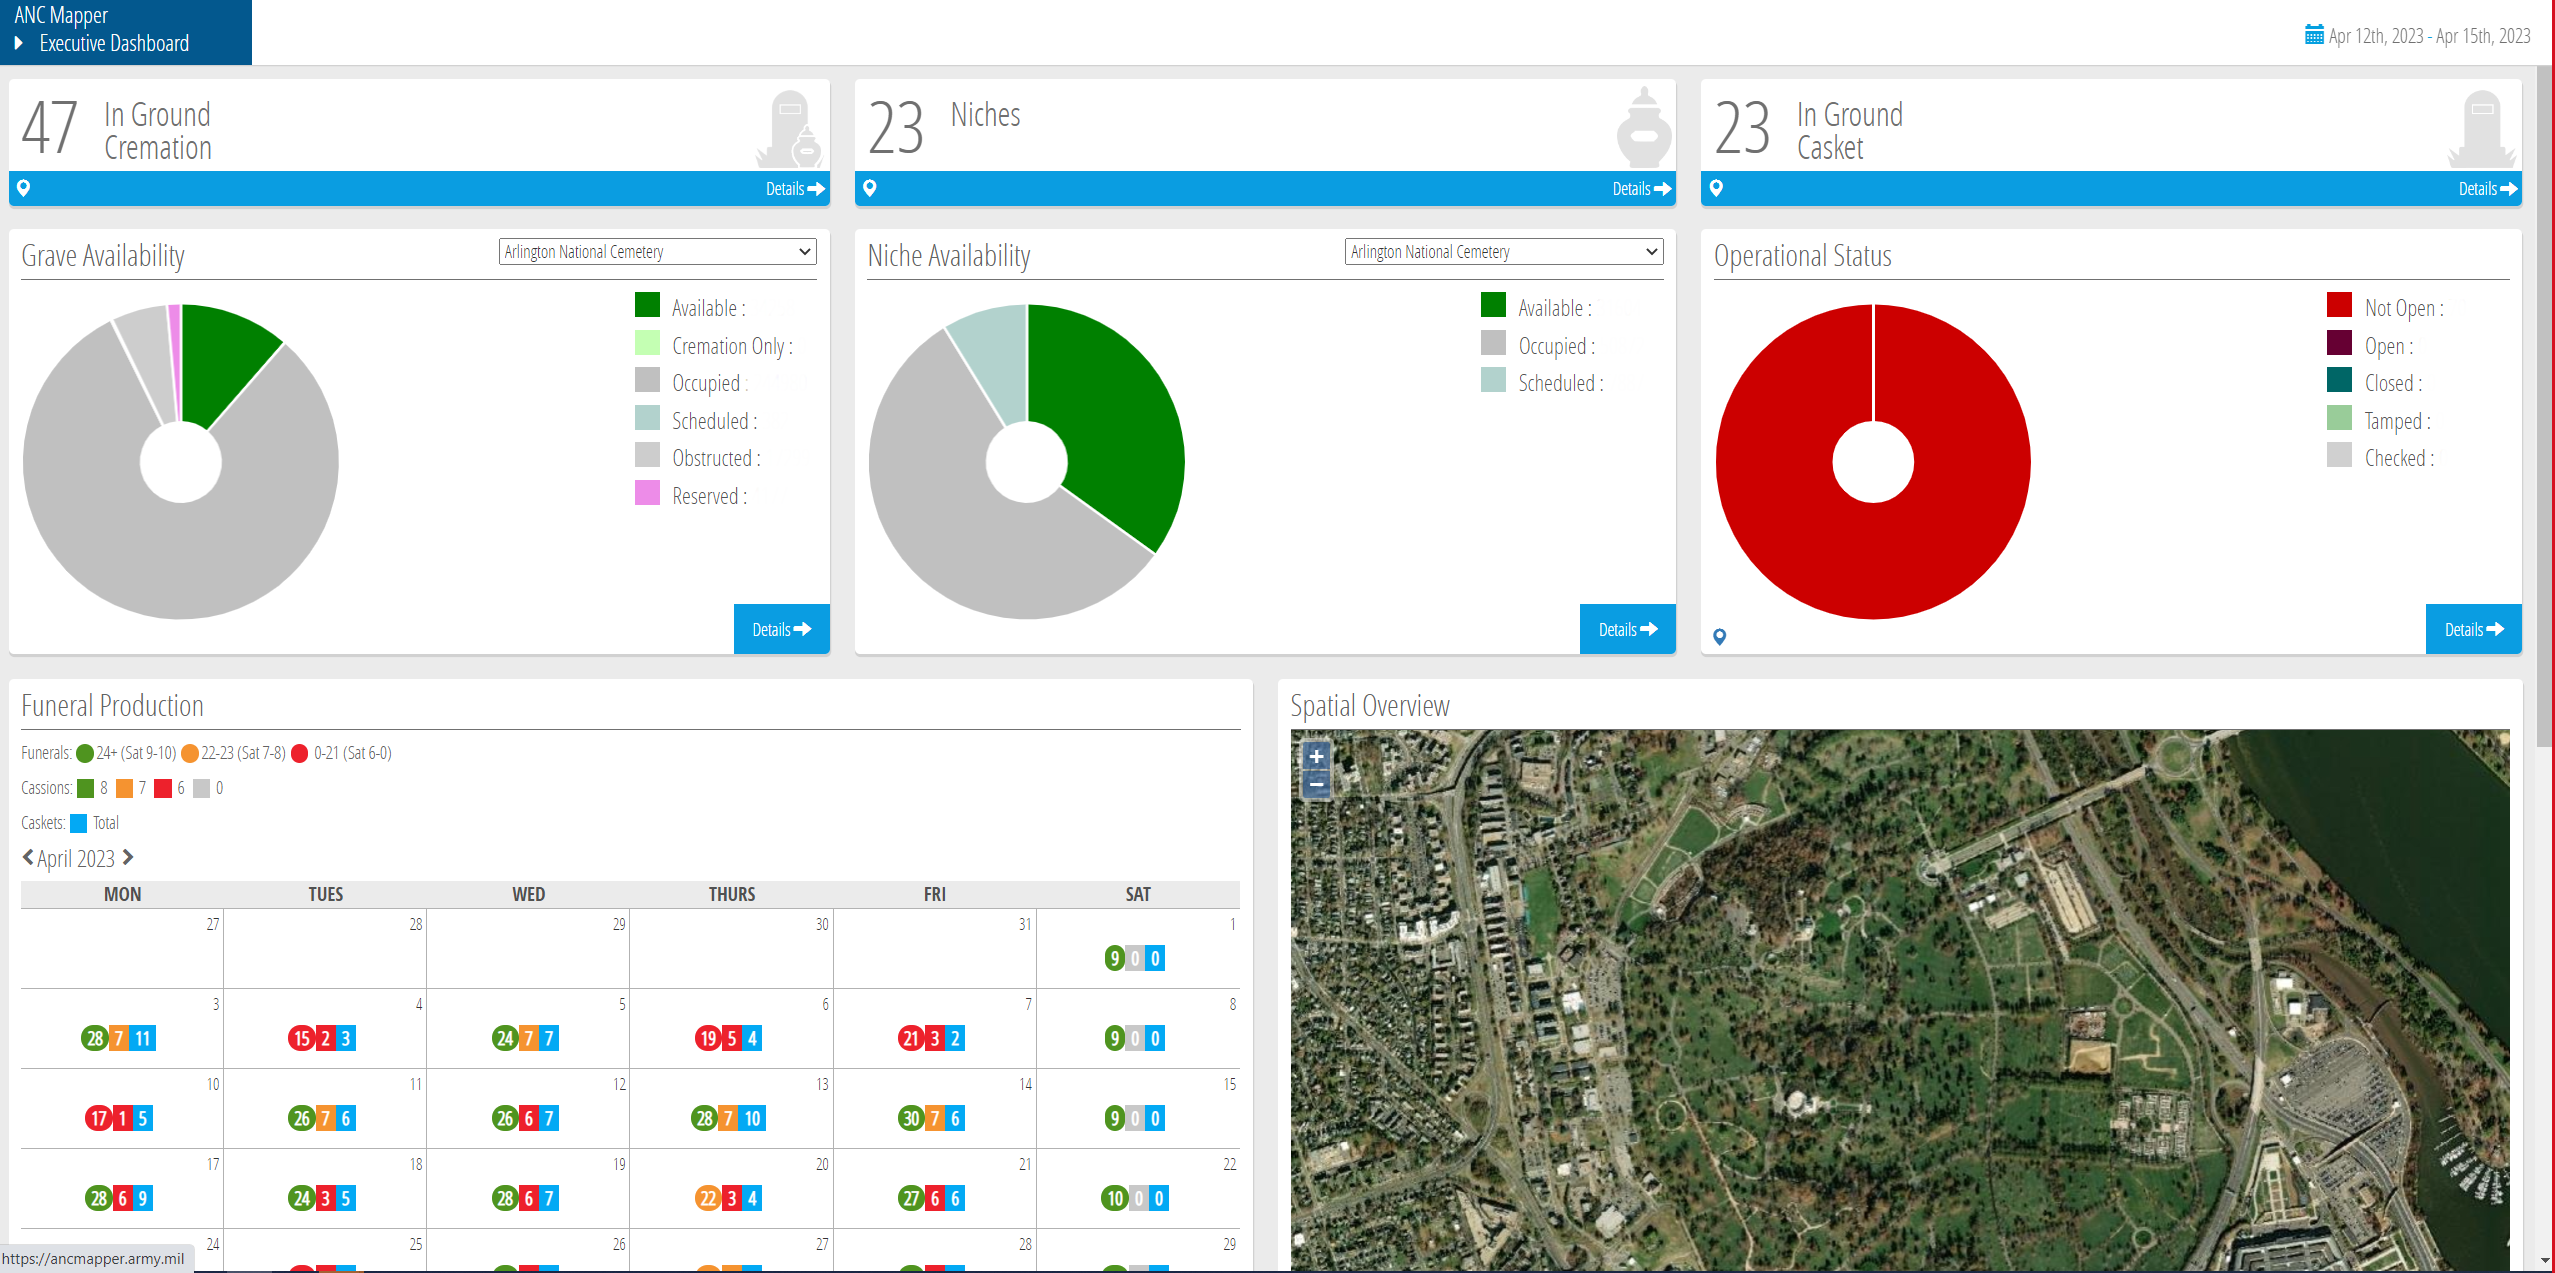The image size is (2555, 1273).
Task: Click casket total 10 on April 13
Action: coord(753,1118)
